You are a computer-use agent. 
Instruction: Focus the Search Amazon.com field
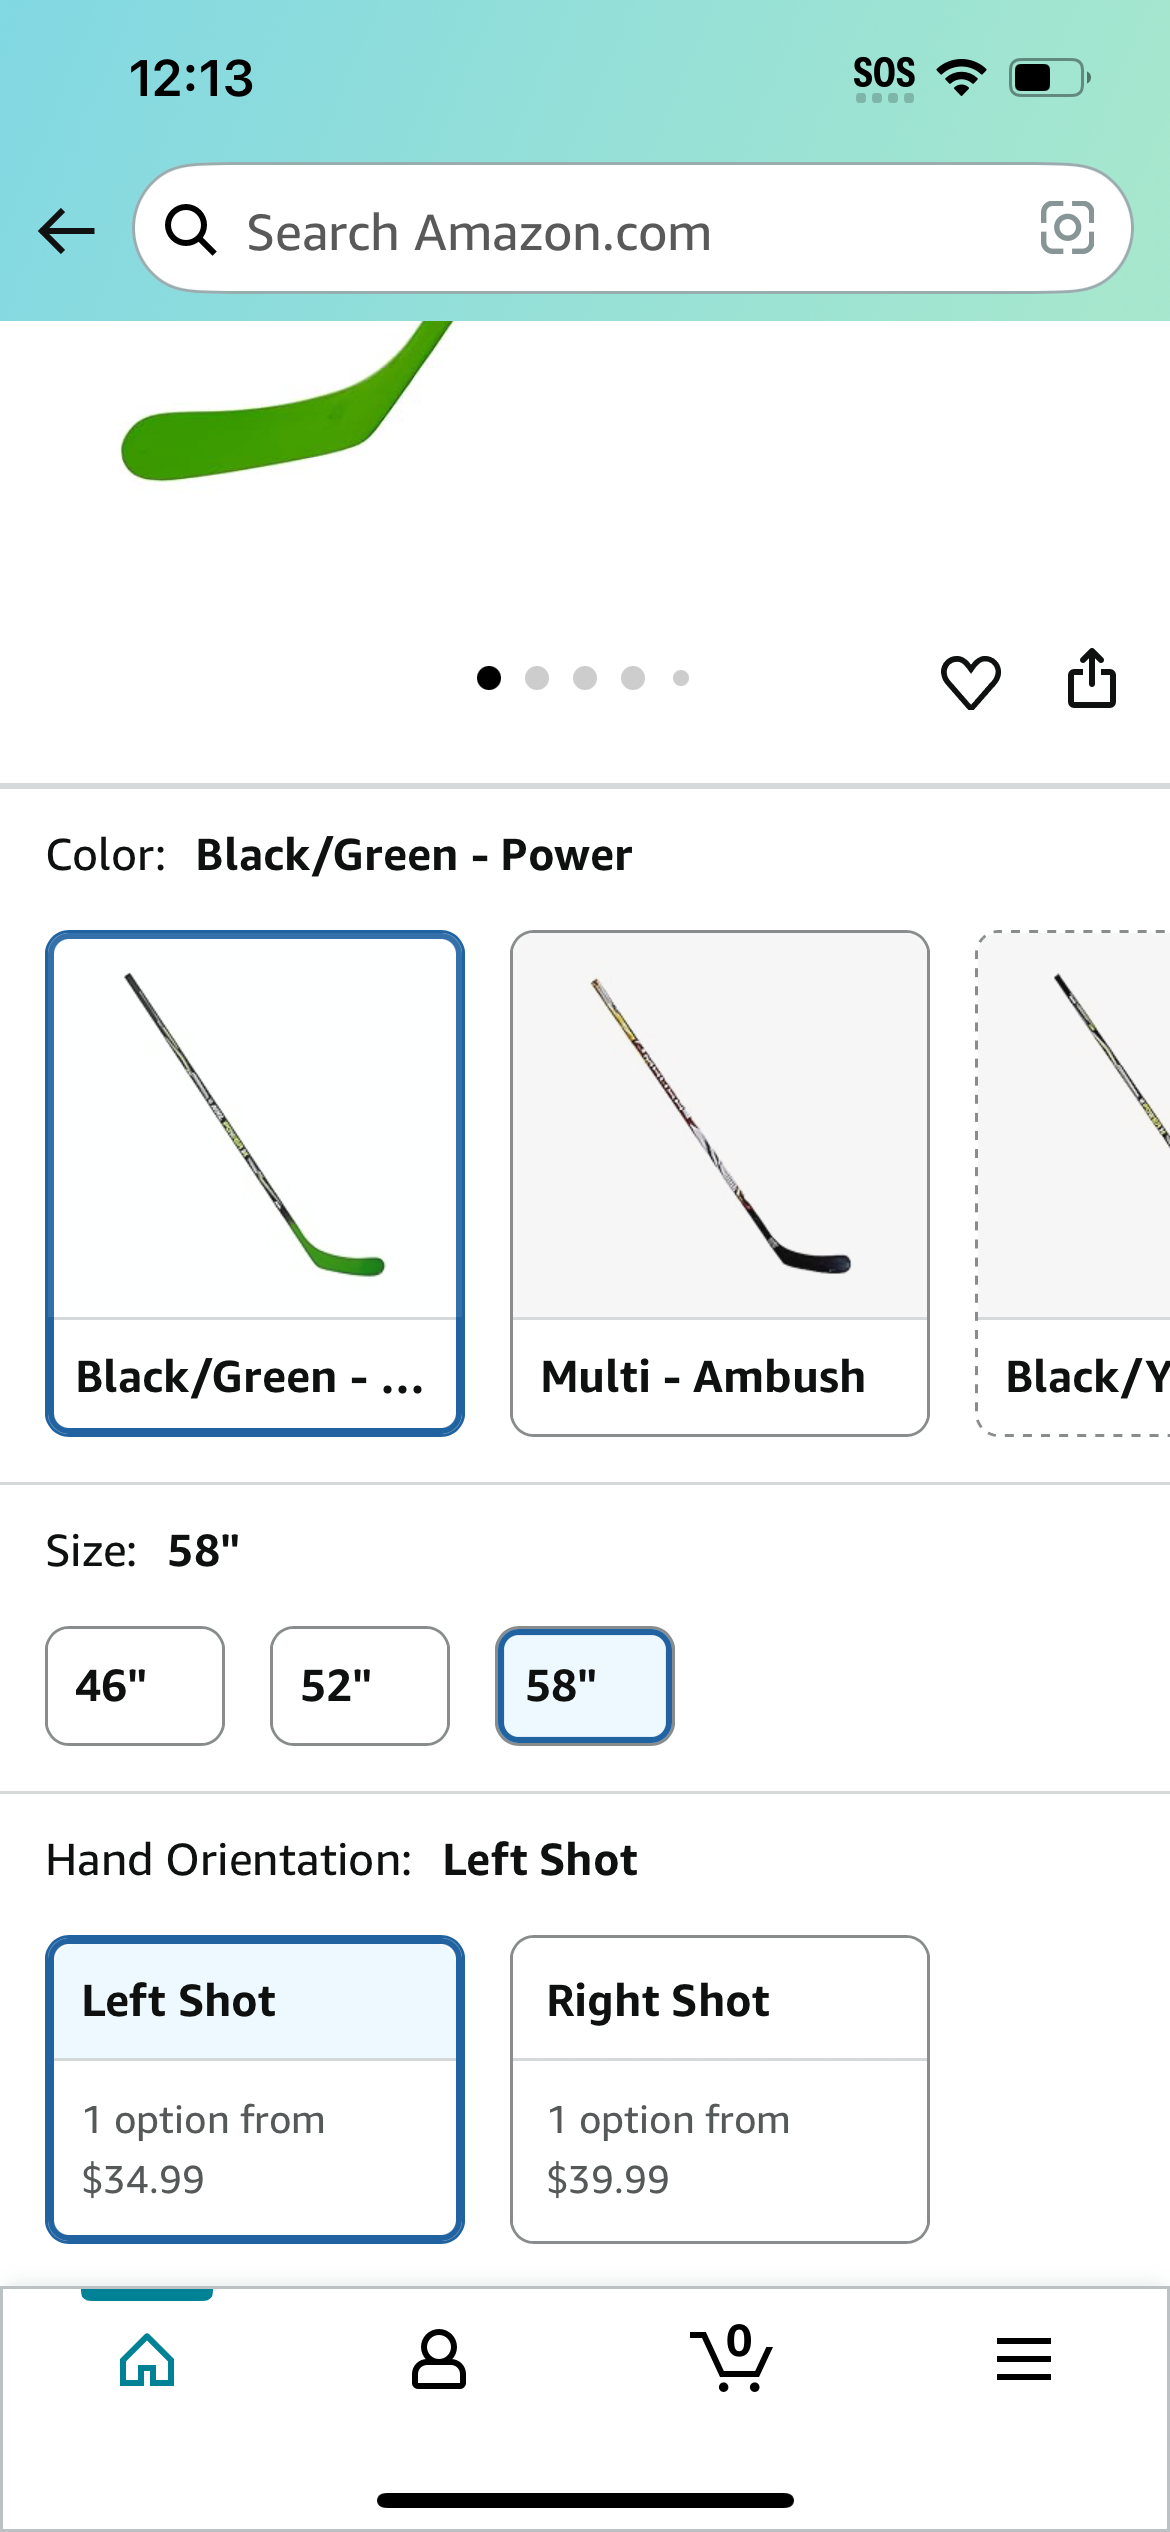[633, 229]
